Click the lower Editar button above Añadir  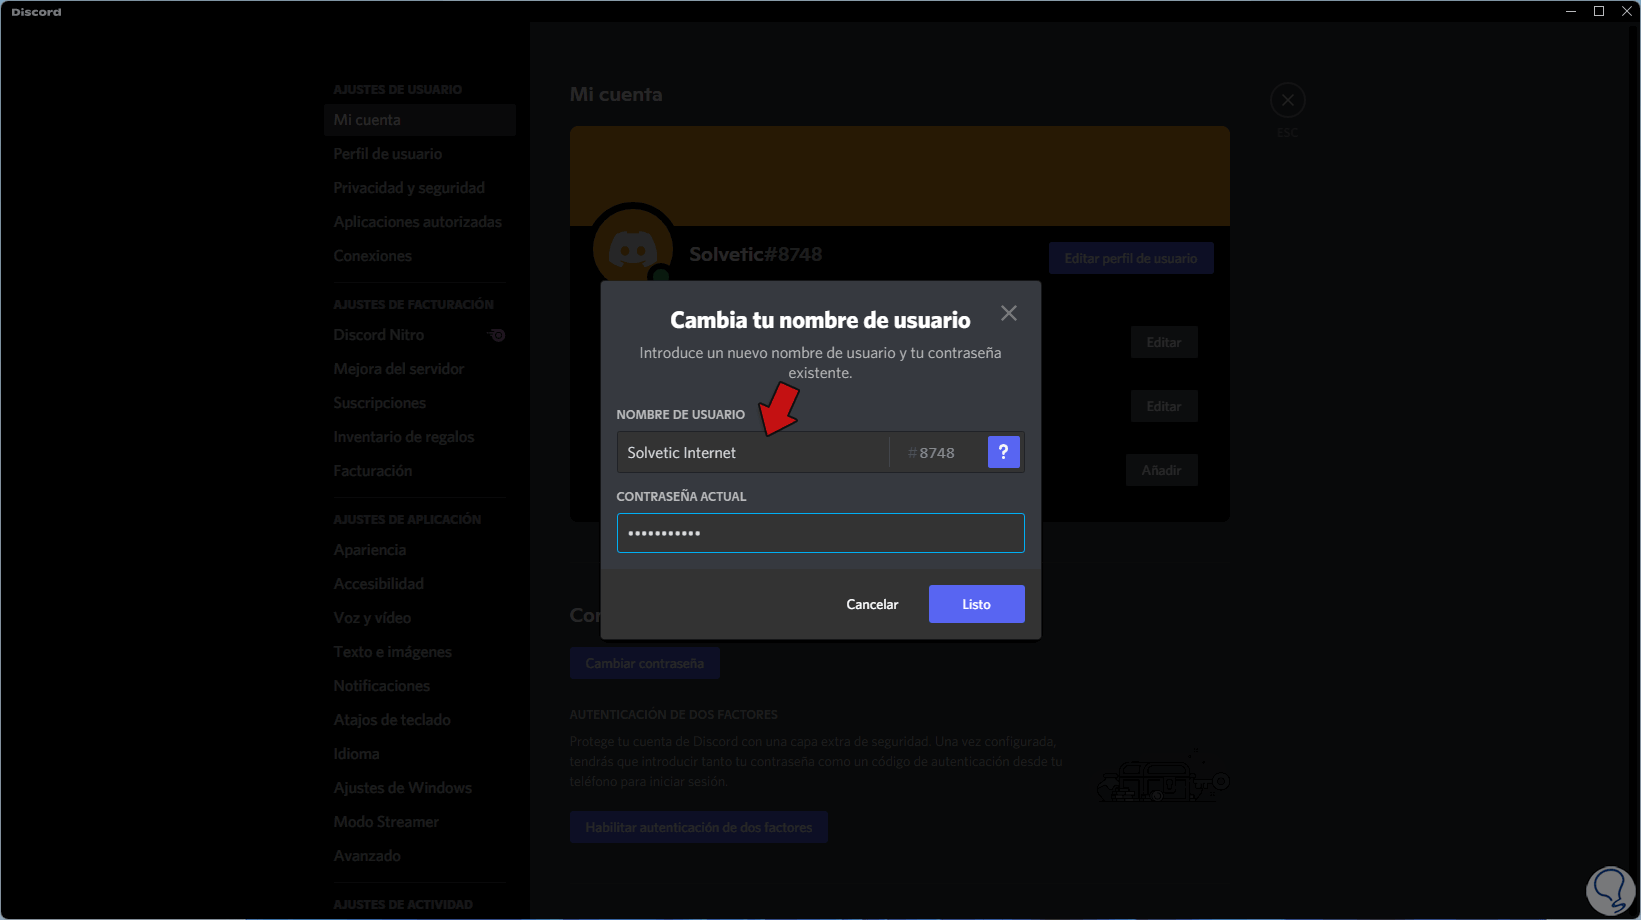[1164, 406]
